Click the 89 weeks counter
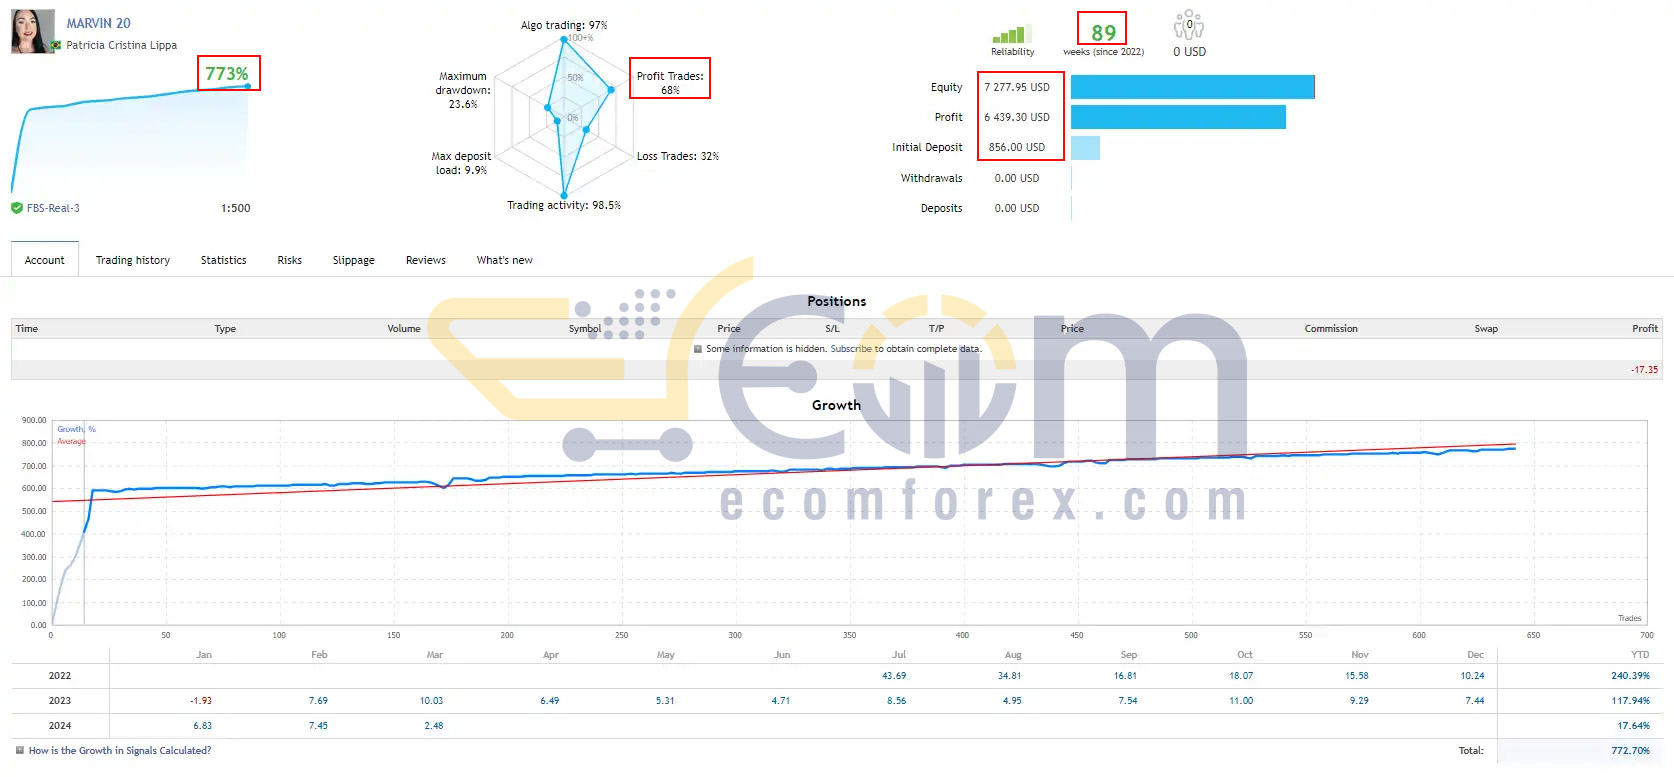Screen dimensions: 1674x777 [x=1103, y=33]
